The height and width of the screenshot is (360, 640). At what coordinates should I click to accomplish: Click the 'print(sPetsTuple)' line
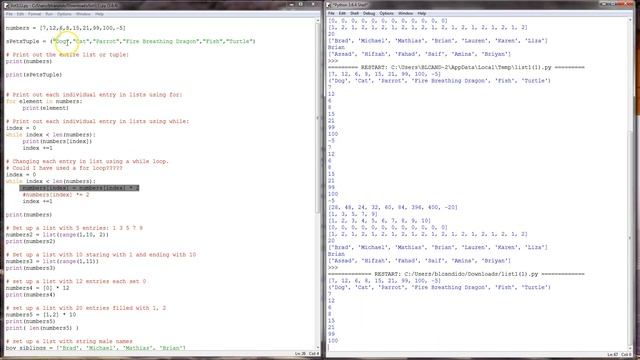[x=34, y=75]
